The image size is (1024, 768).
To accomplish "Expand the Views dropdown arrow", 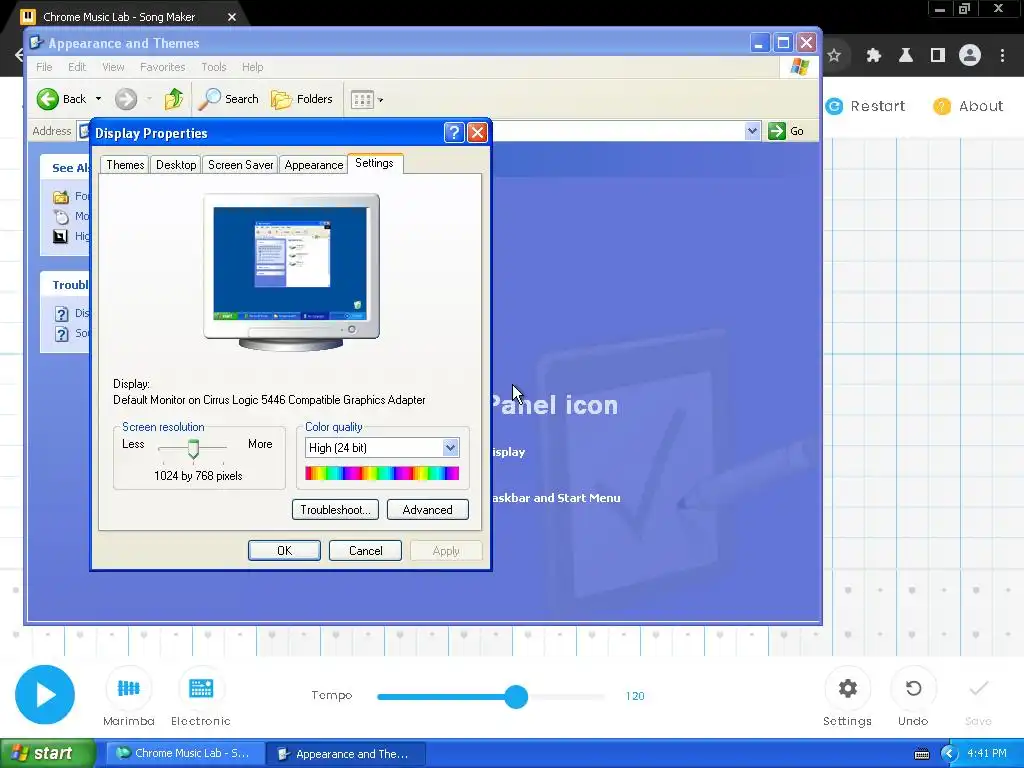I will (x=381, y=100).
